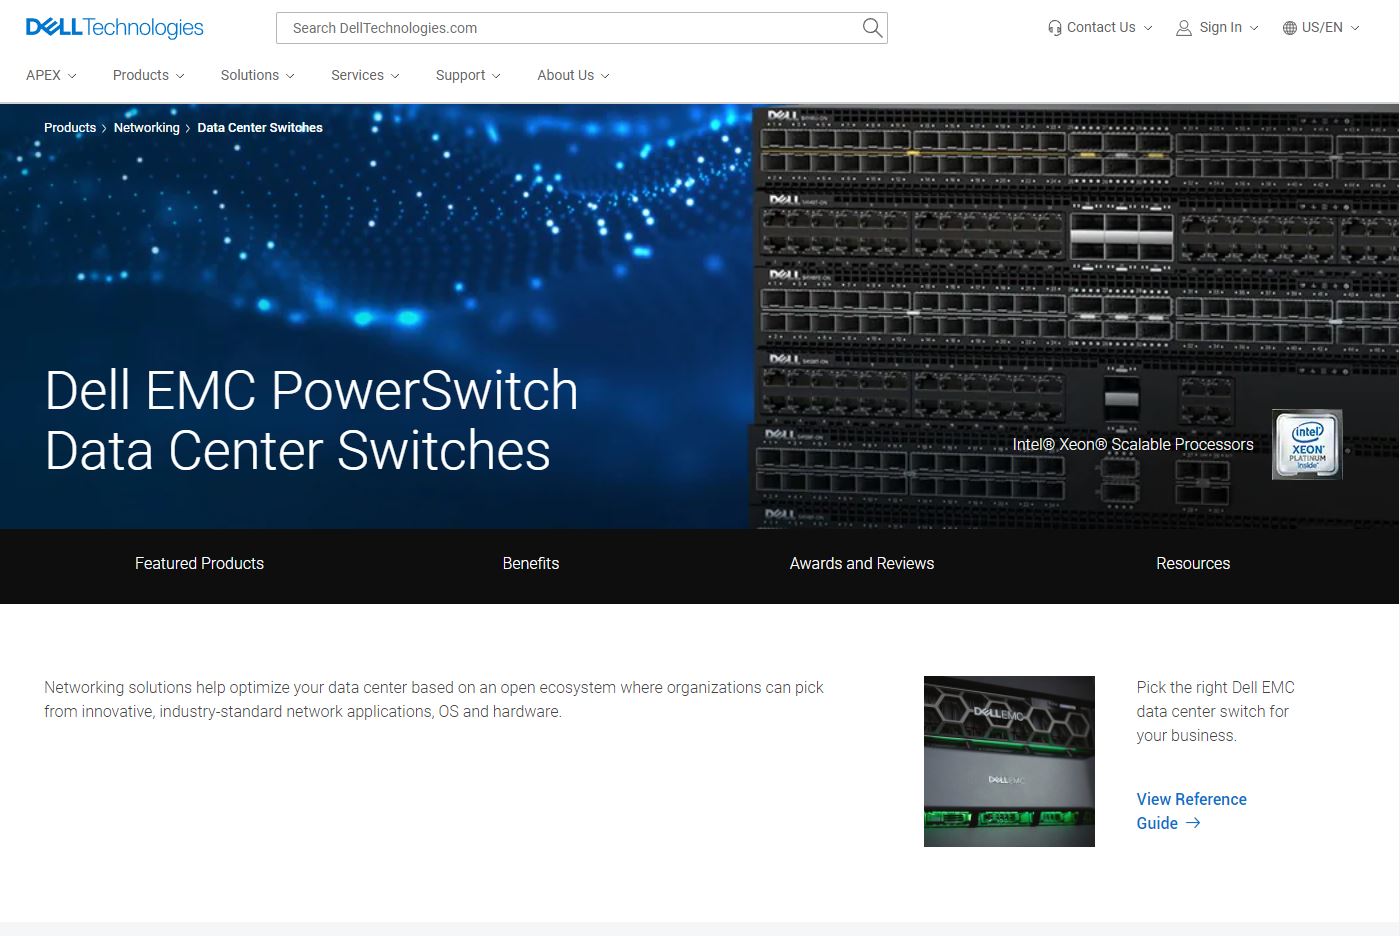
Task: Open the View Reference Guide link
Action: click(x=1192, y=811)
